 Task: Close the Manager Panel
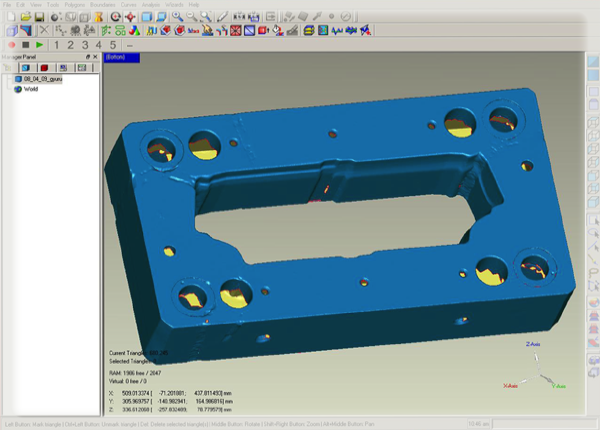tap(94, 58)
